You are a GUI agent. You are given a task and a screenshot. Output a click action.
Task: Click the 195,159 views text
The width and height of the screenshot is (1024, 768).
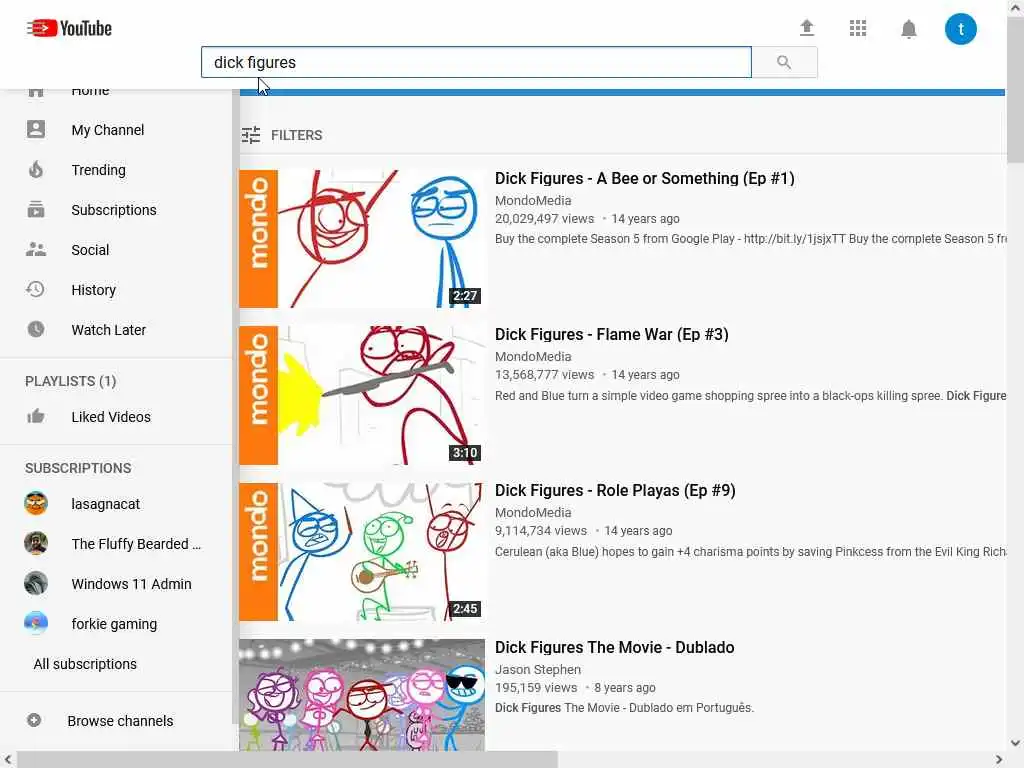(536, 688)
